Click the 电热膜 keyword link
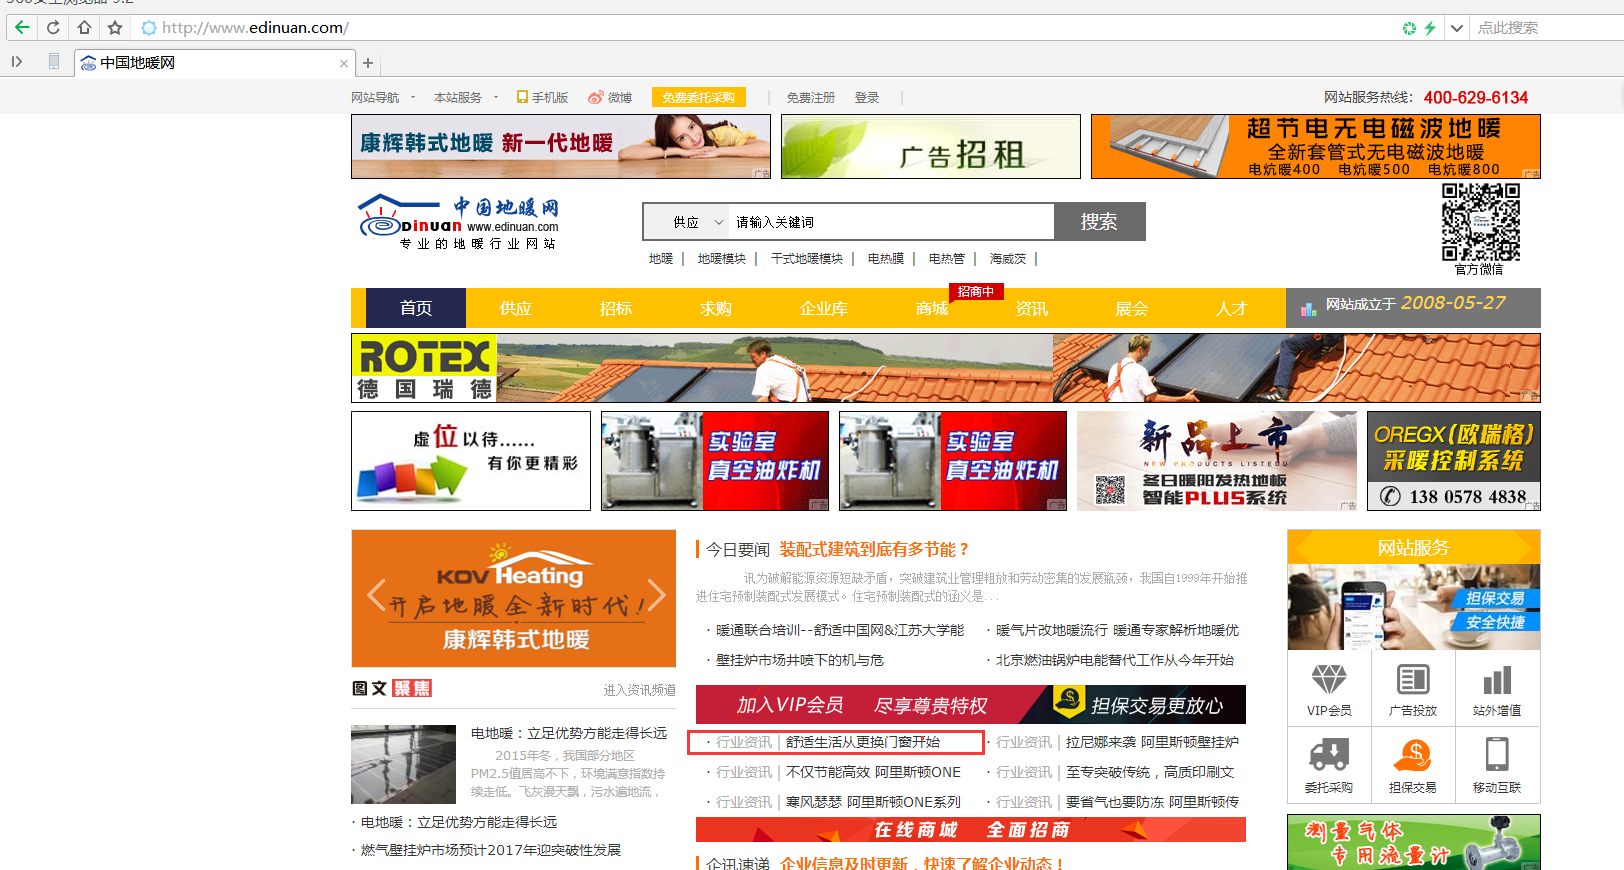Screen dimensions: 1624x870 885,259
